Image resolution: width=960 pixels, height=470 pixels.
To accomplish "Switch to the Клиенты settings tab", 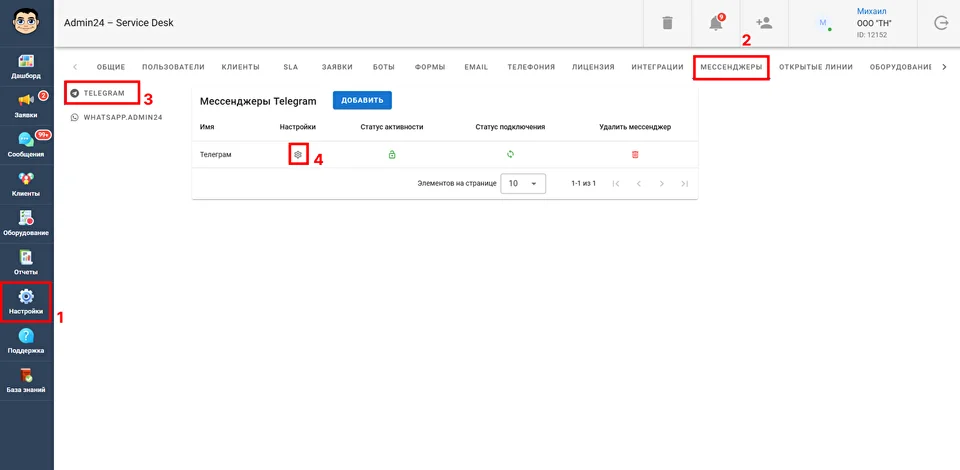I will tap(241, 67).
